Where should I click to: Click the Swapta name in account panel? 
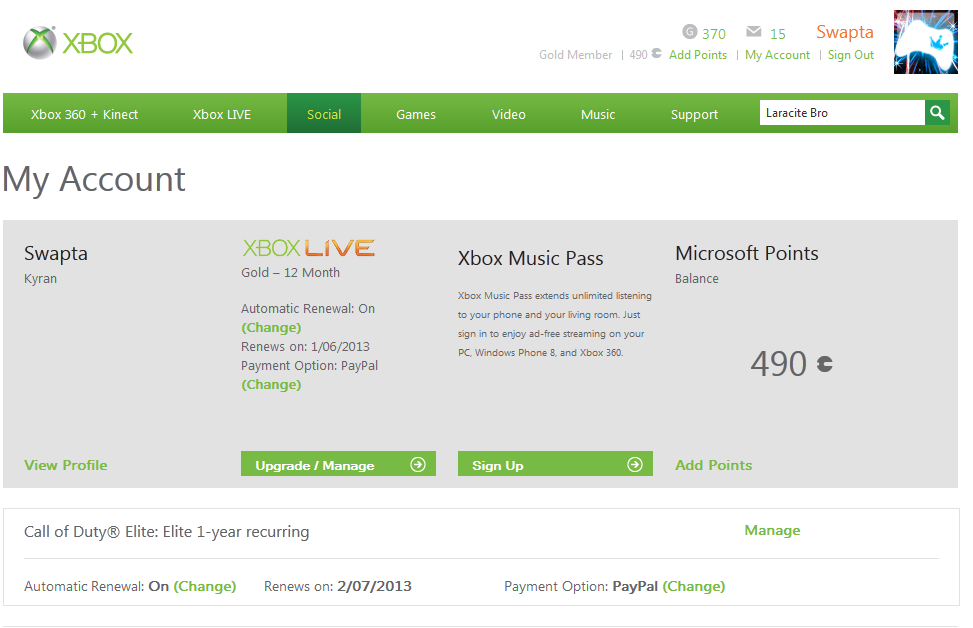(x=56, y=254)
